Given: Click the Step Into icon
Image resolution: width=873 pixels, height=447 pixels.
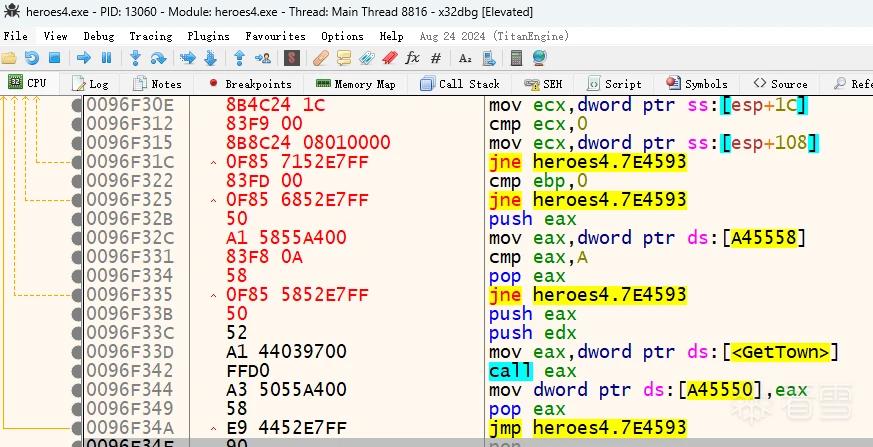Looking at the screenshot, I should (135, 58).
